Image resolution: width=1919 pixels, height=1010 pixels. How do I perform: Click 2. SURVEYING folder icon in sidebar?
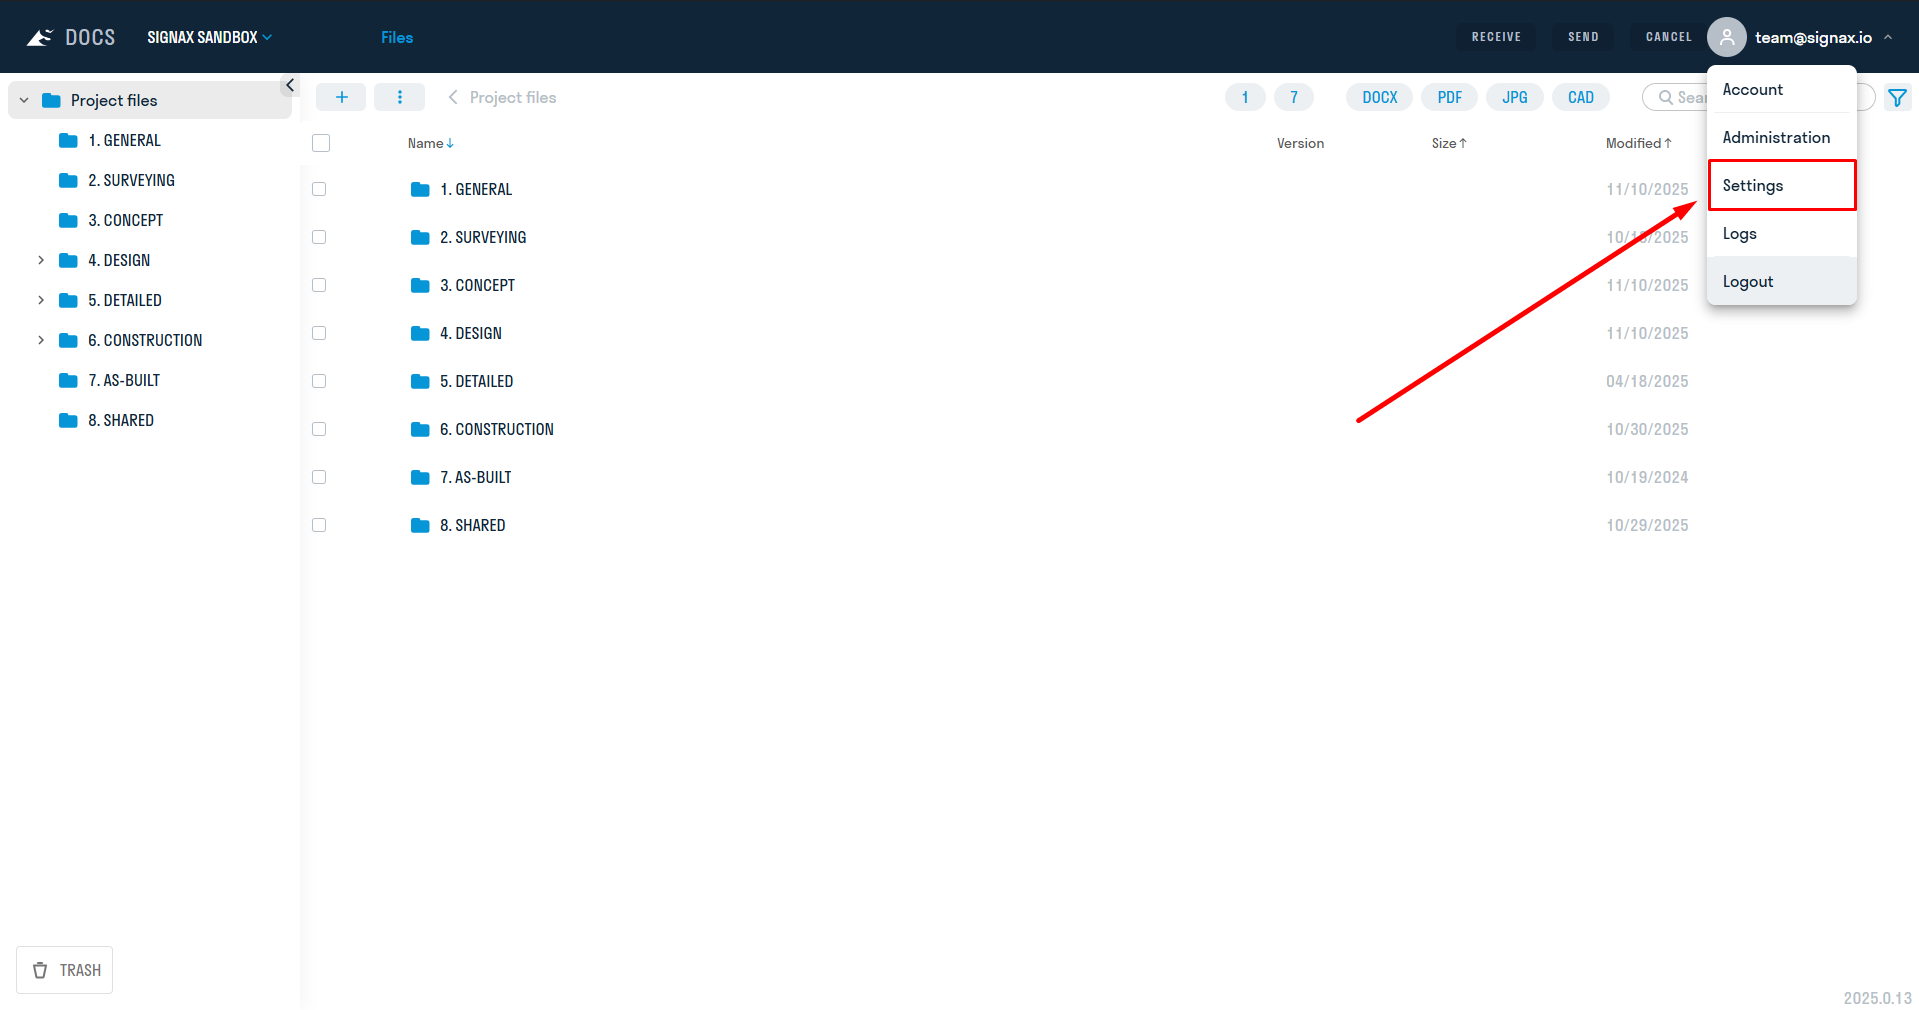click(x=68, y=180)
